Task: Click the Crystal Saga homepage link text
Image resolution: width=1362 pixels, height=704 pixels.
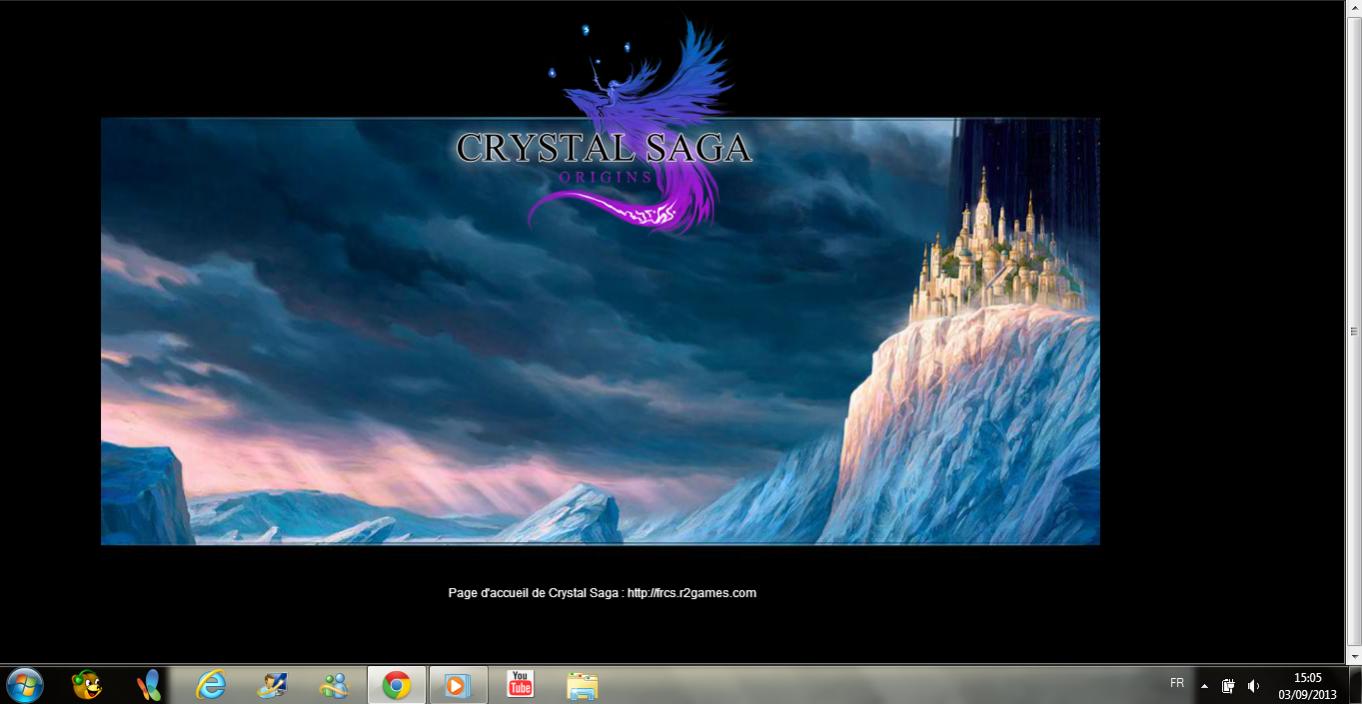Action: coord(602,593)
